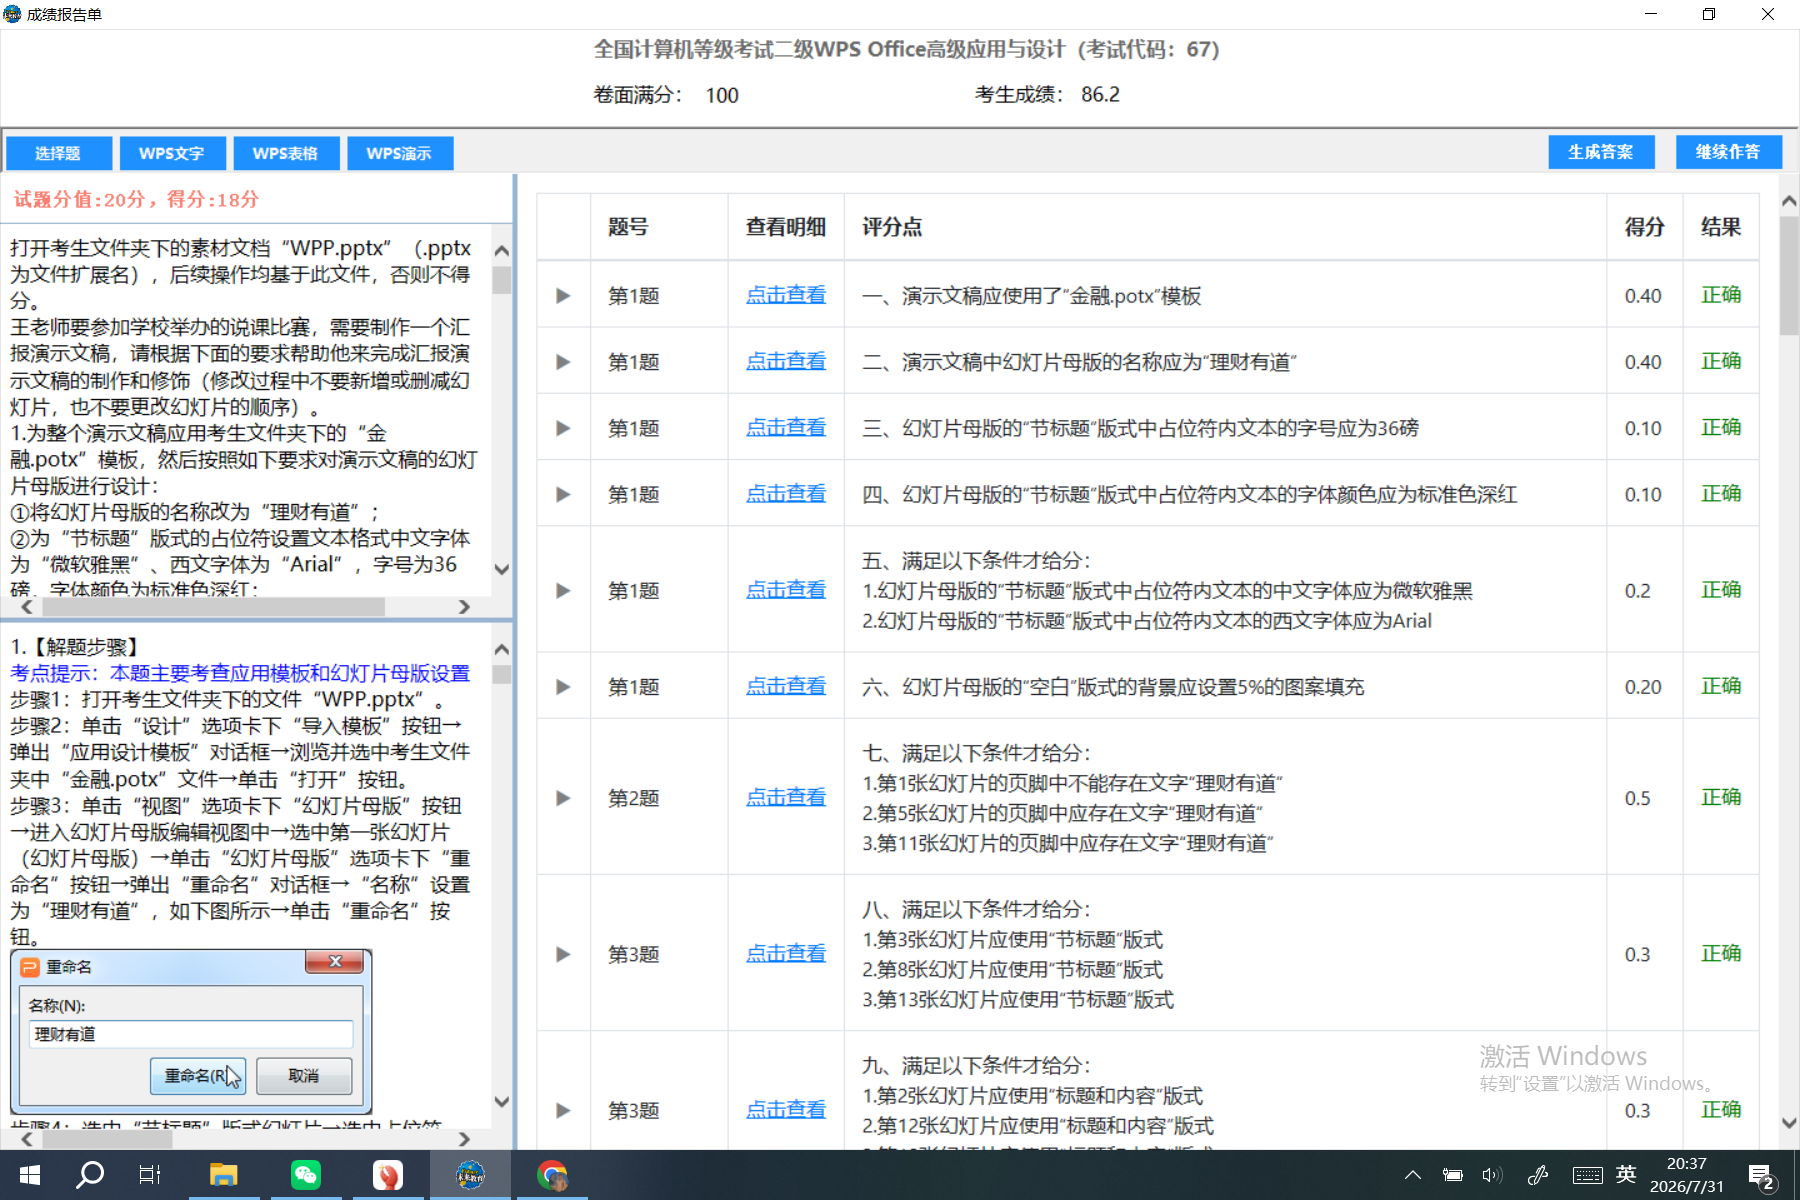1800x1200 pixels.
Task: Switch to the WPS表格 tab
Action: tap(285, 153)
